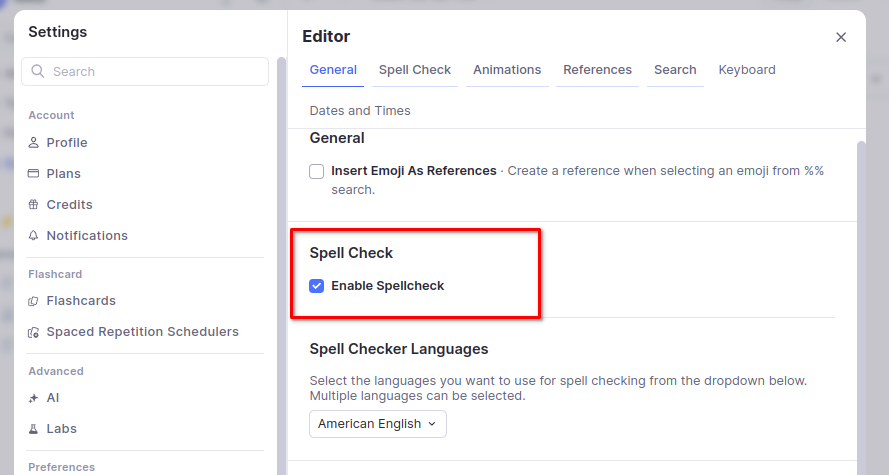889x475 pixels.
Task: Click the Plans card icon
Action: coord(34,174)
